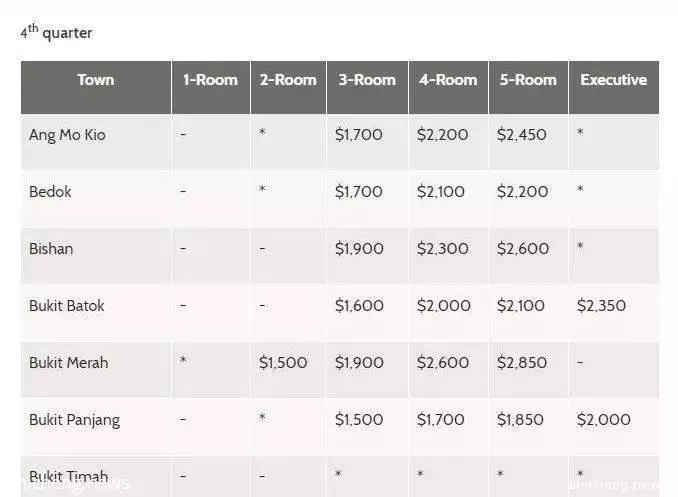The image size is (678, 497).
Task: Select the 4th quarter heading text
Action: [x=56, y=32]
